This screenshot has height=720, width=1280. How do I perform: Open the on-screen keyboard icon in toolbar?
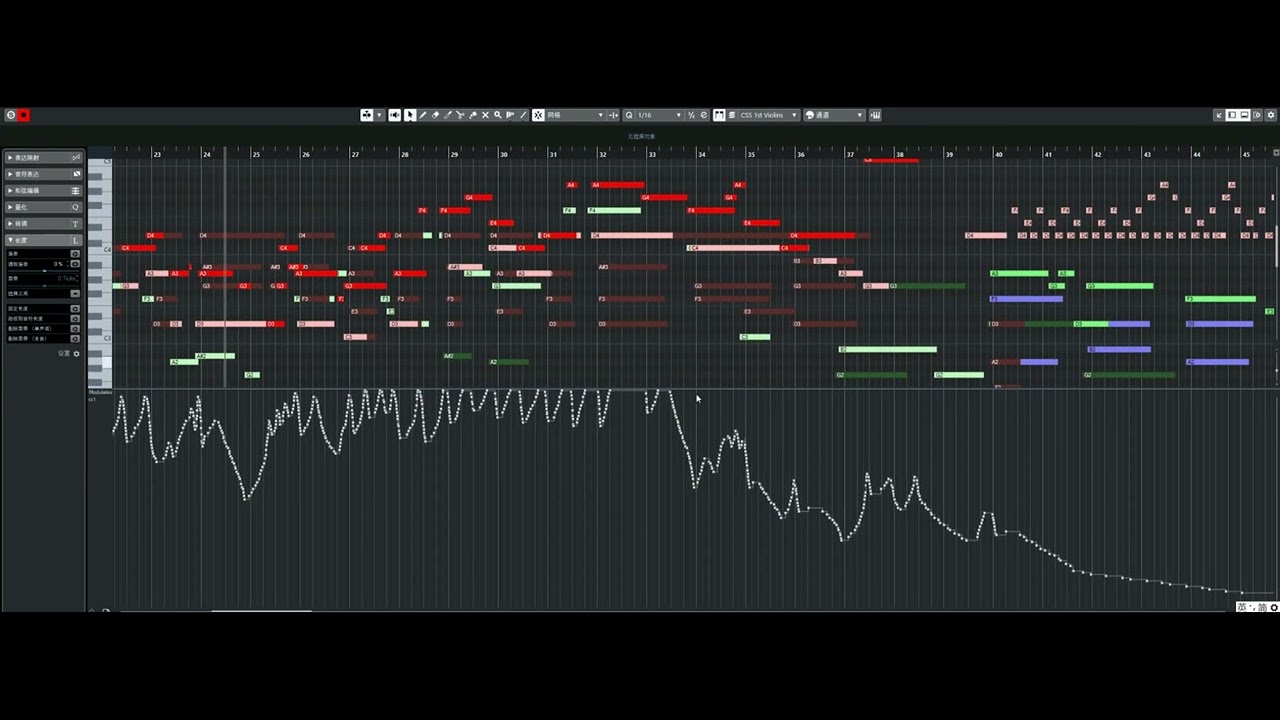click(876, 115)
